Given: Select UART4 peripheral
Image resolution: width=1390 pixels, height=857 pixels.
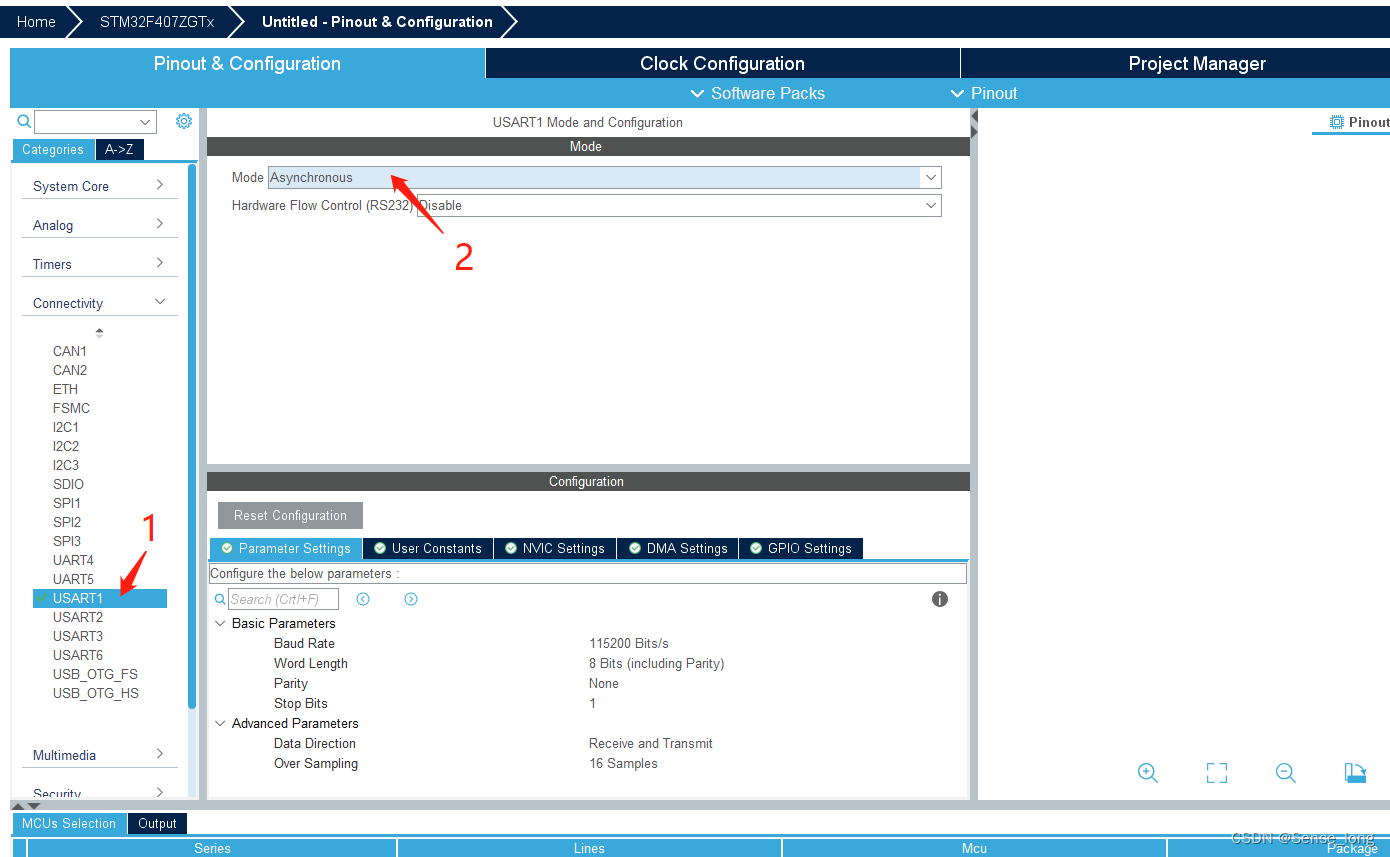Looking at the screenshot, I should 73,560.
